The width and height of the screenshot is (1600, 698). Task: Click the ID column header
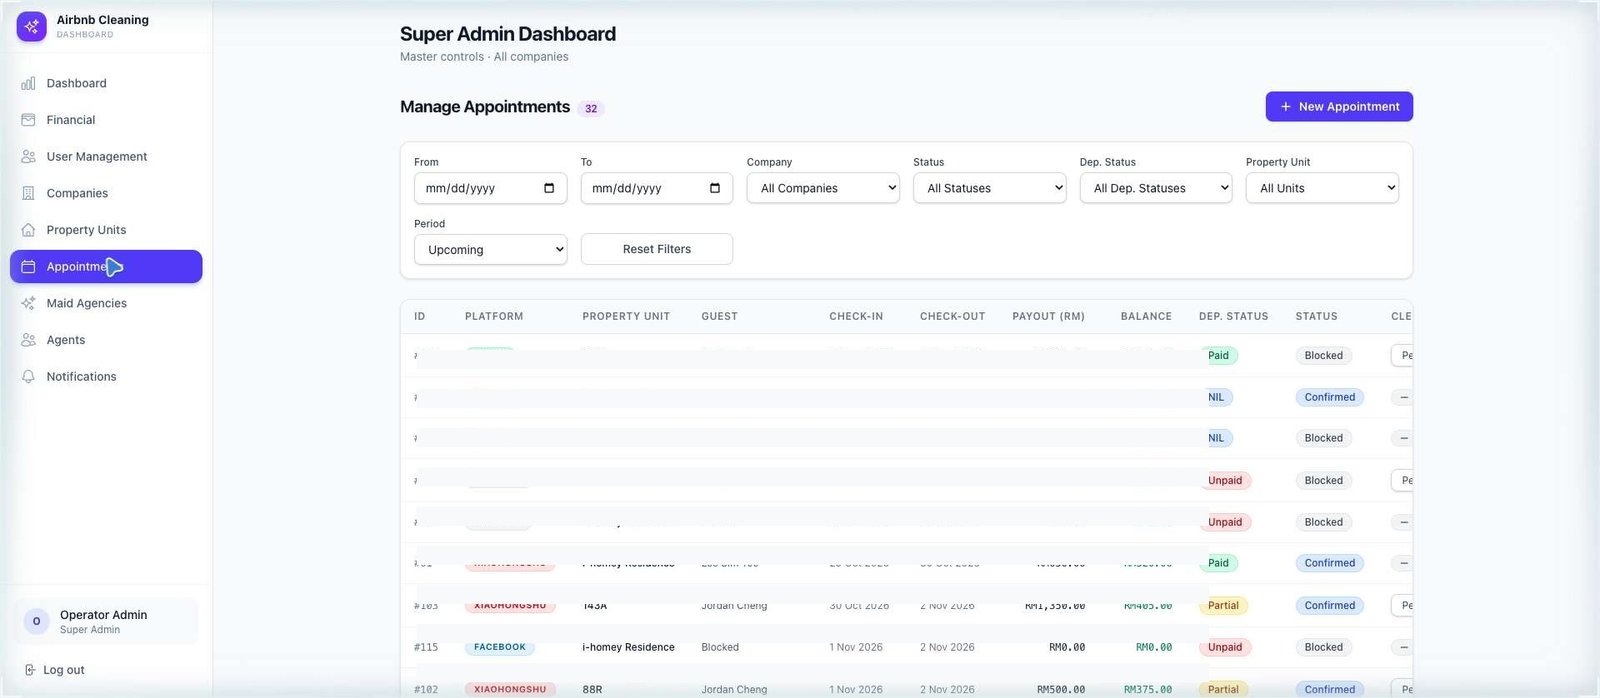tap(420, 316)
